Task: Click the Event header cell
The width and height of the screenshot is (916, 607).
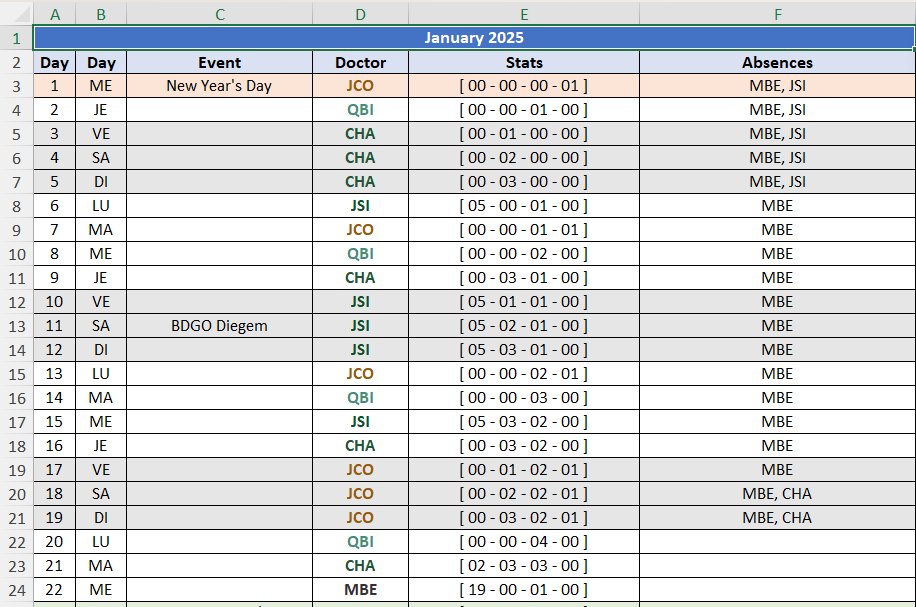Action: (x=220, y=63)
